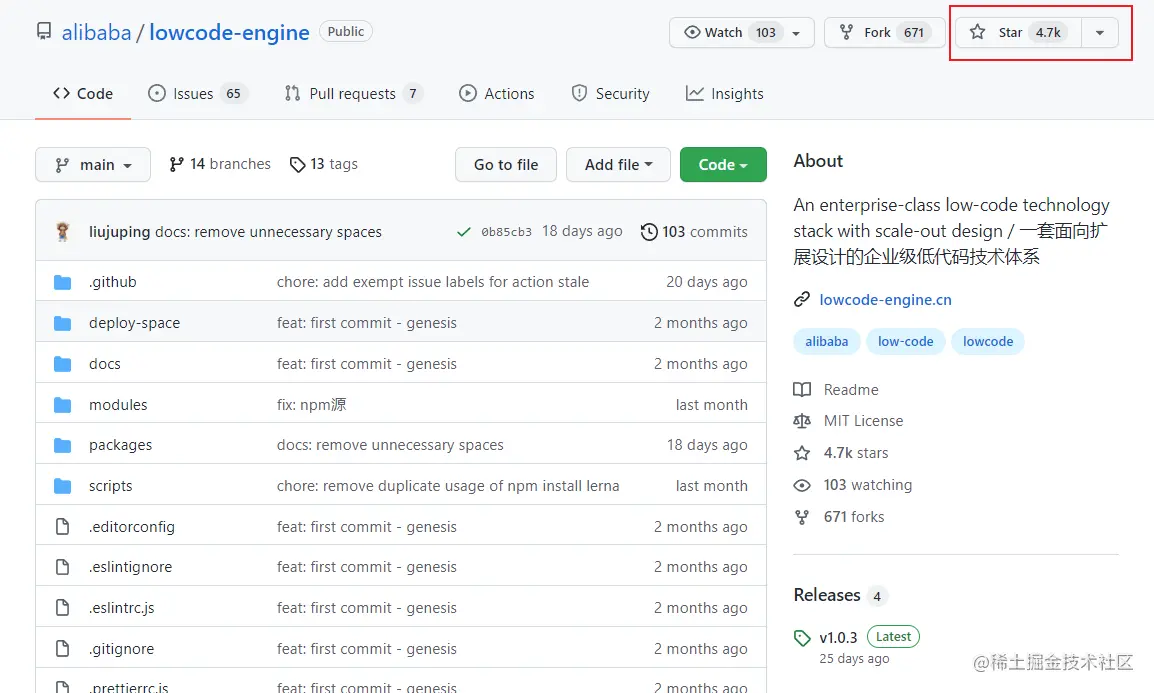Select the low-code topic tag

pyautogui.click(x=905, y=341)
